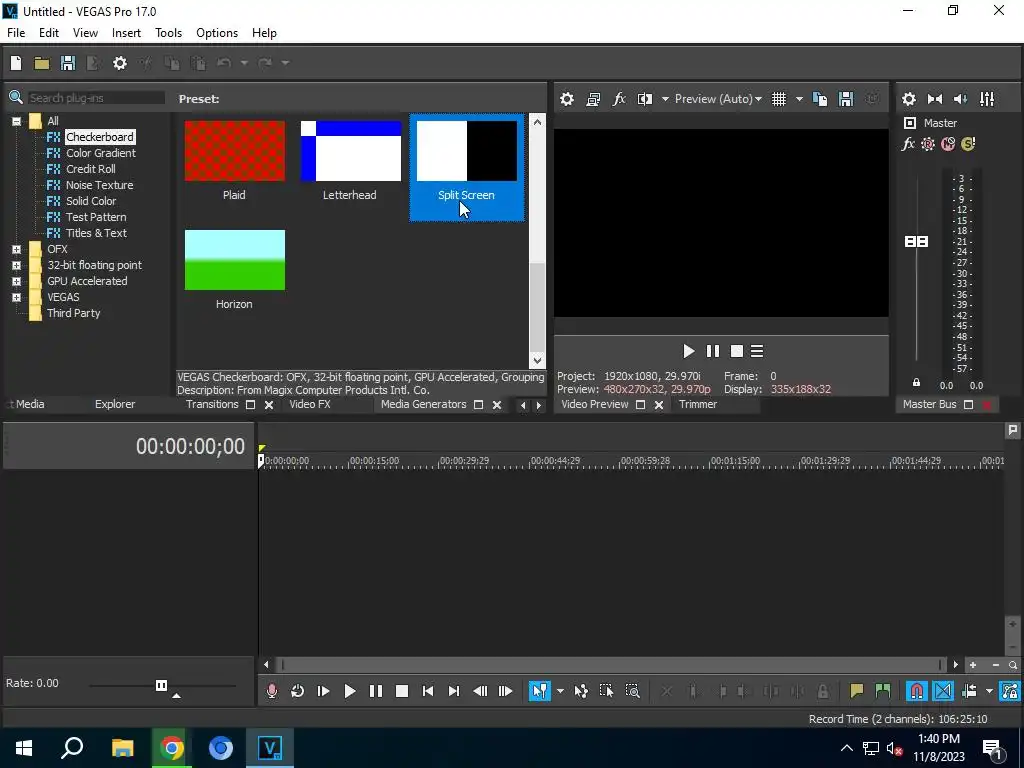Select the zoom edit tool
The image size is (1024, 768).
632,691
